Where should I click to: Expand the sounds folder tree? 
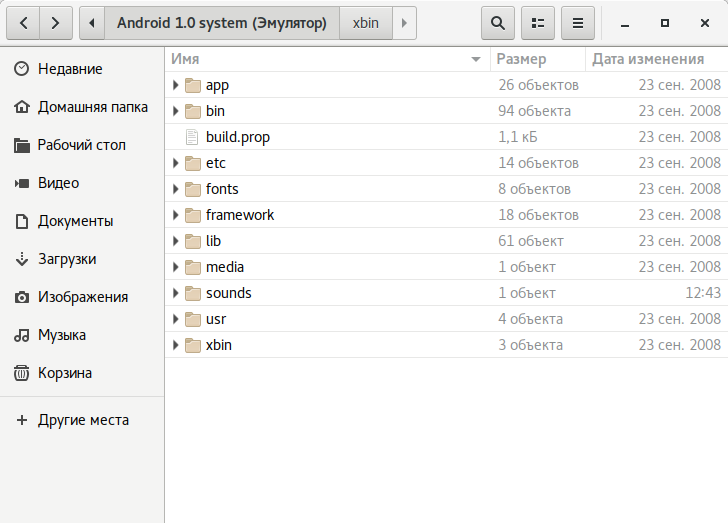pos(176,293)
